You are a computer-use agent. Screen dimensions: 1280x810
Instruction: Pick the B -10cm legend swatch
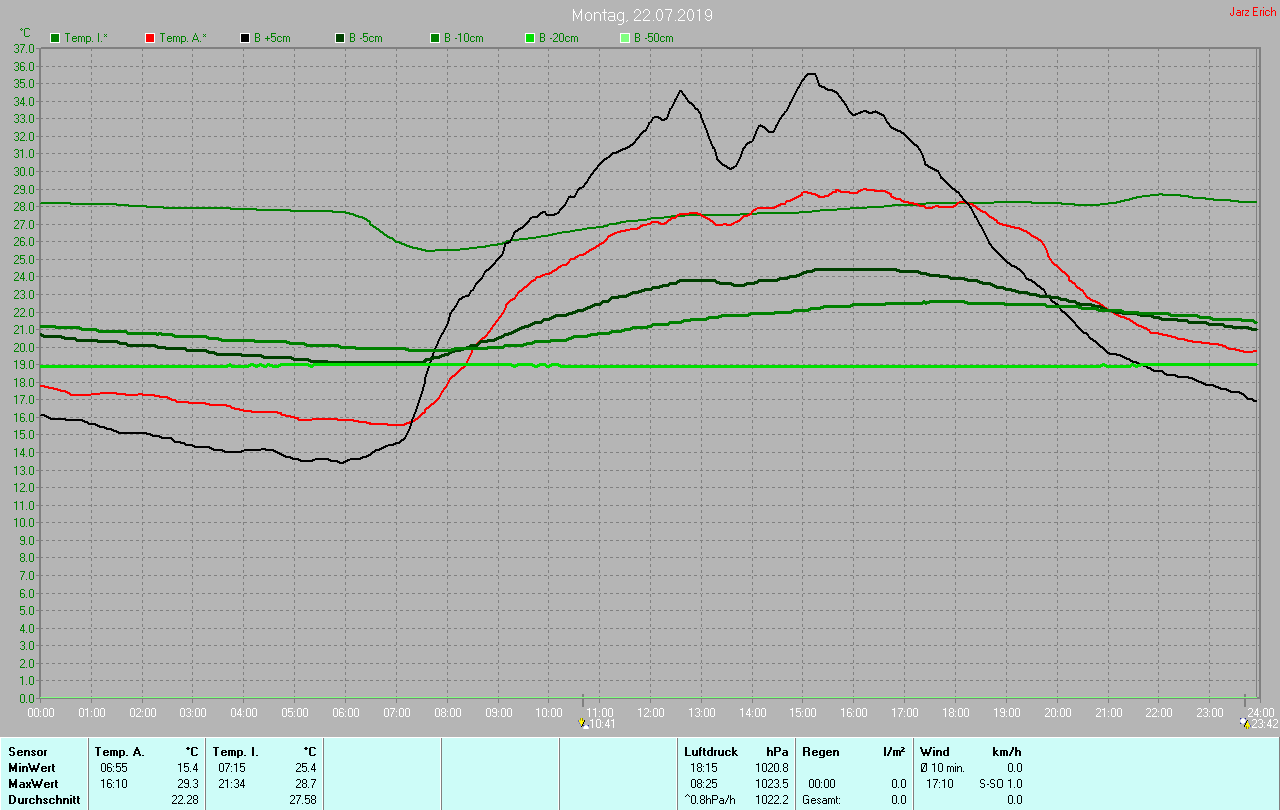[x=435, y=38]
